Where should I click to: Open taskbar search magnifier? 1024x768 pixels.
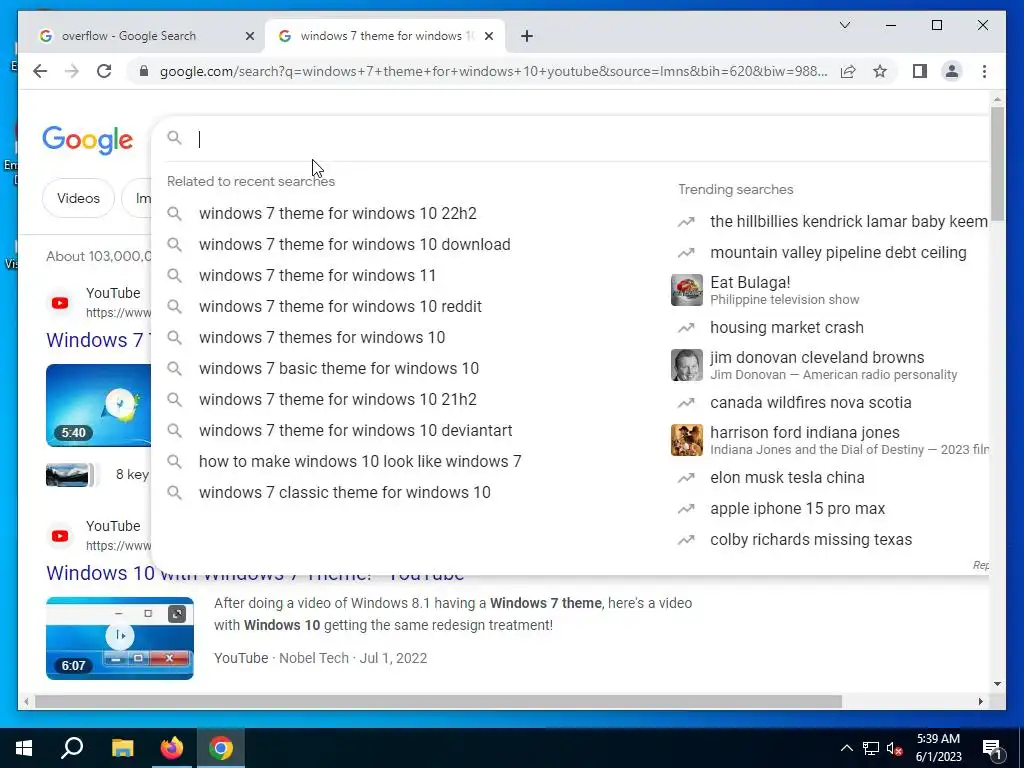(72, 748)
